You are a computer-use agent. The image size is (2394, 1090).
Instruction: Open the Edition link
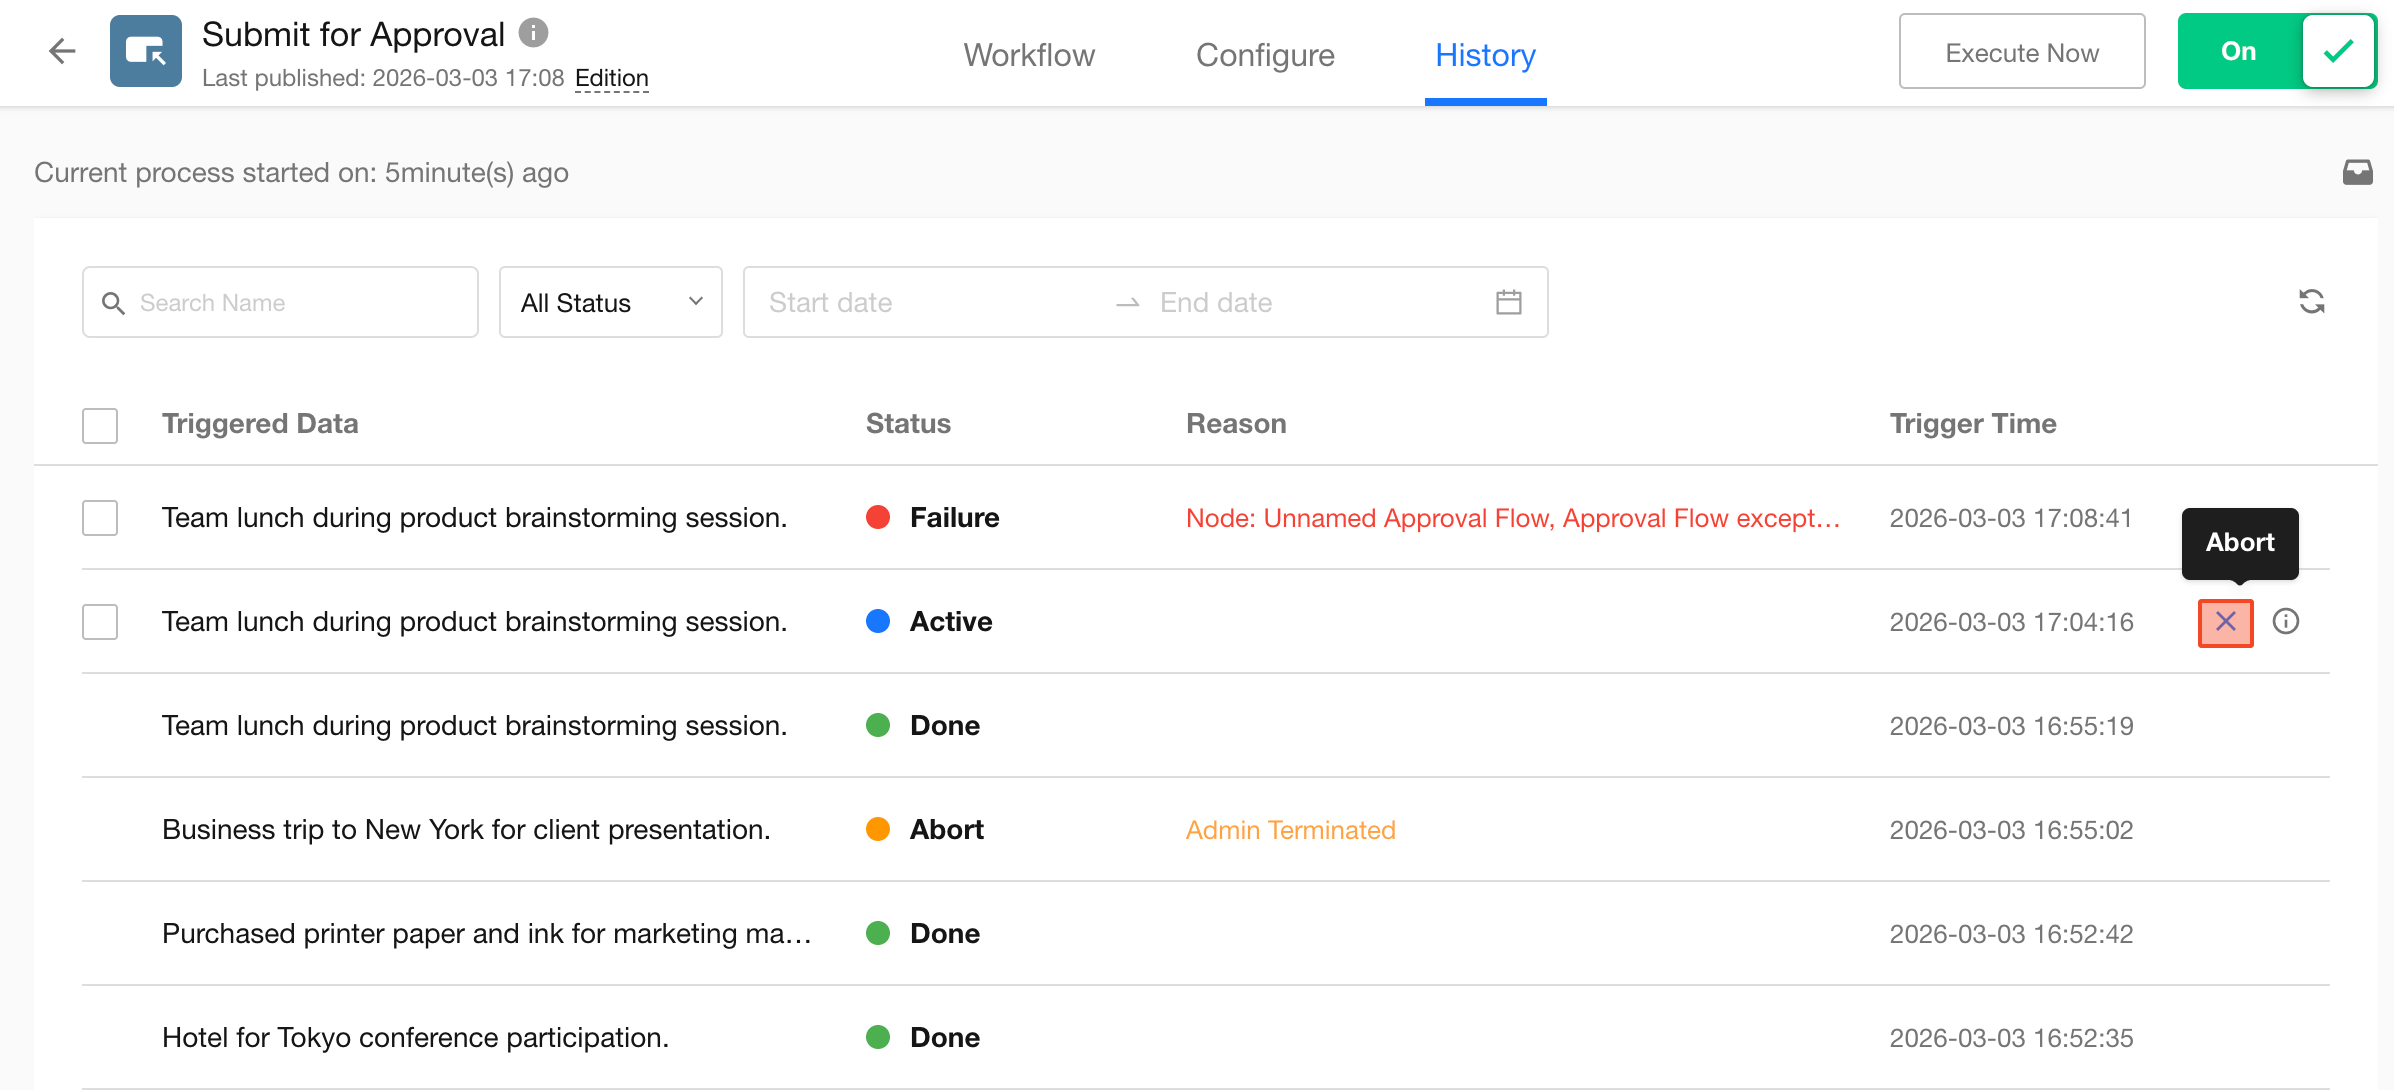pyautogui.click(x=611, y=78)
